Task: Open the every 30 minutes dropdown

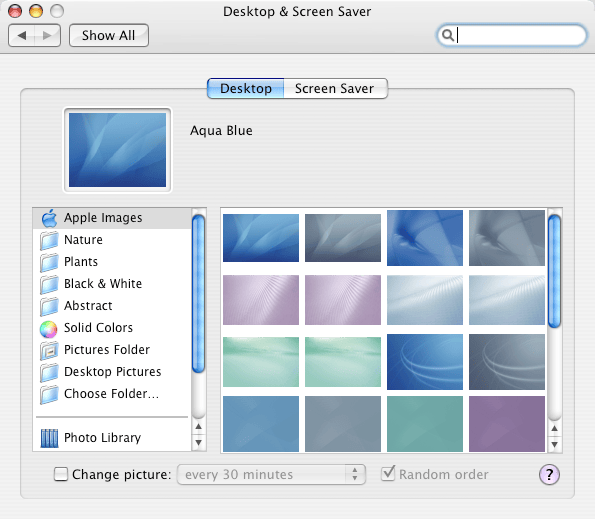Action: pyautogui.click(x=271, y=474)
